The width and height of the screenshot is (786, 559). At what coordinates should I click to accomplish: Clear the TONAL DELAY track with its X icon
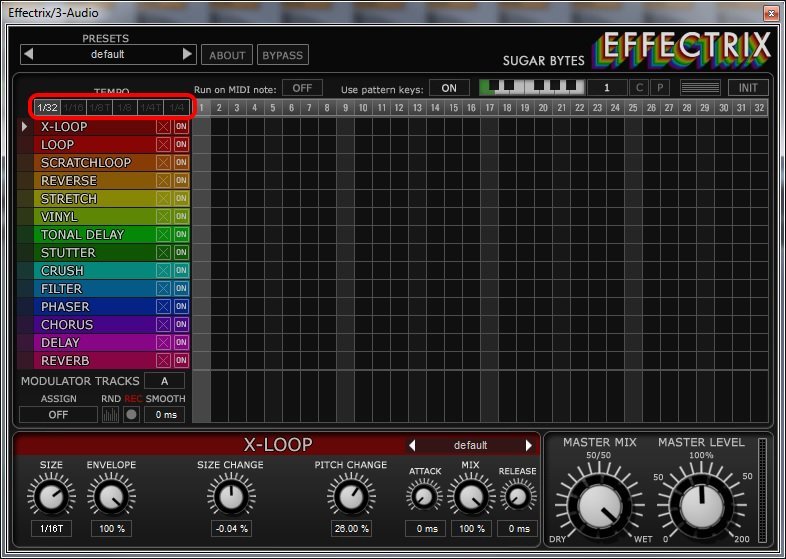163,234
